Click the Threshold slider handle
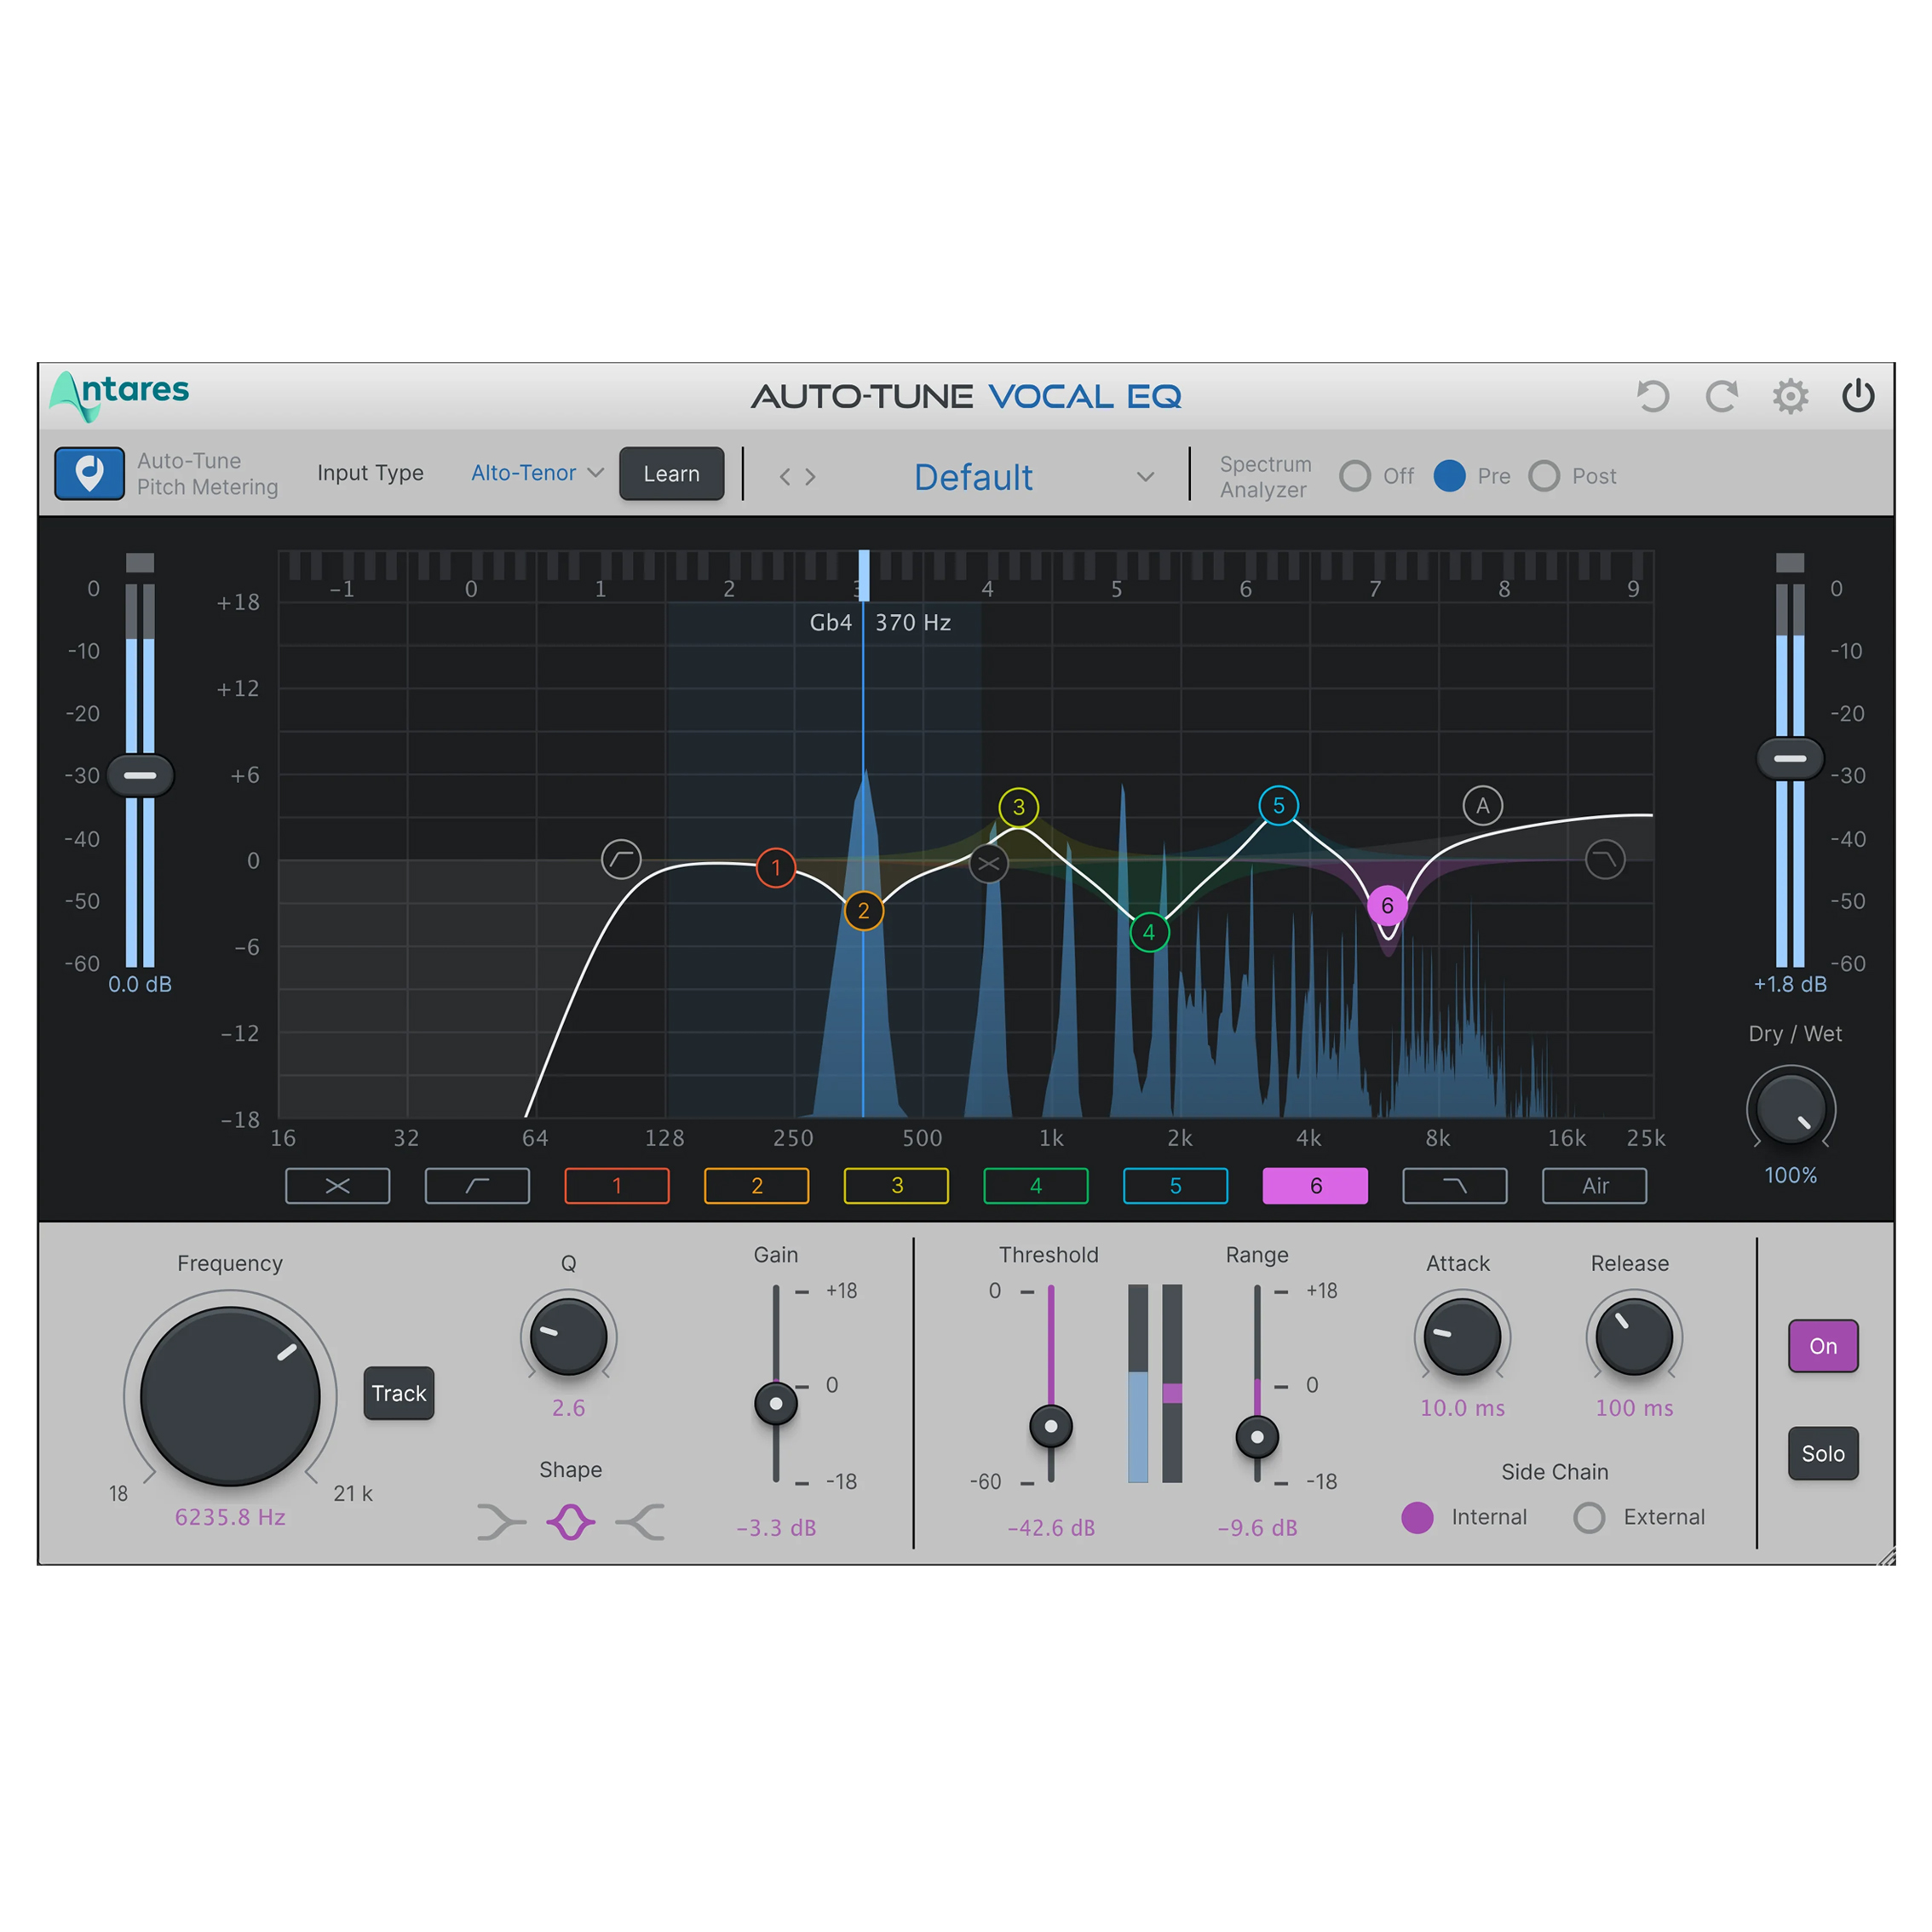The image size is (1932, 1932). [x=1050, y=1426]
